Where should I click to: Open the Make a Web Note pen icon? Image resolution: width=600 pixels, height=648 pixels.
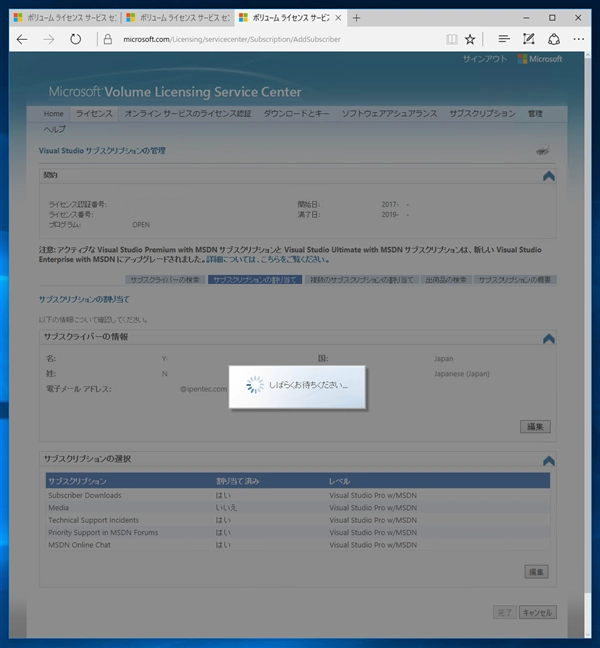pos(529,39)
